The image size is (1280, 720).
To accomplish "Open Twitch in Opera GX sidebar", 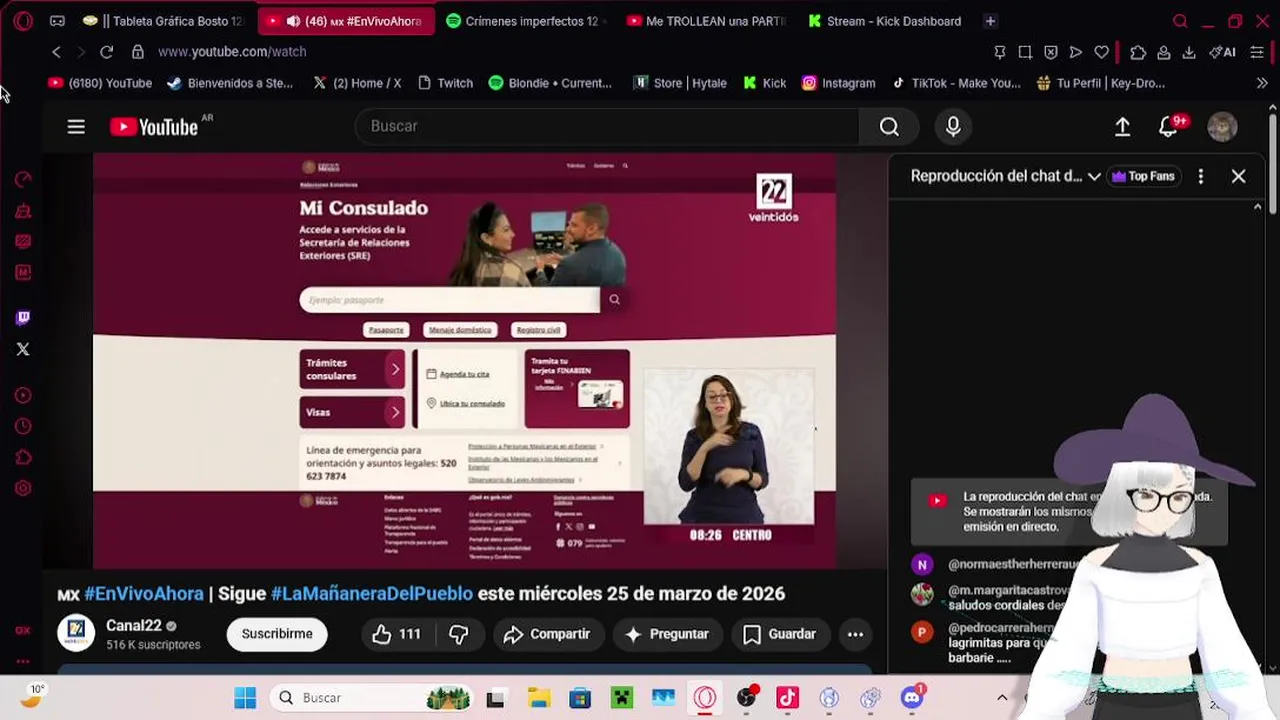I will (x=23, y=317).
